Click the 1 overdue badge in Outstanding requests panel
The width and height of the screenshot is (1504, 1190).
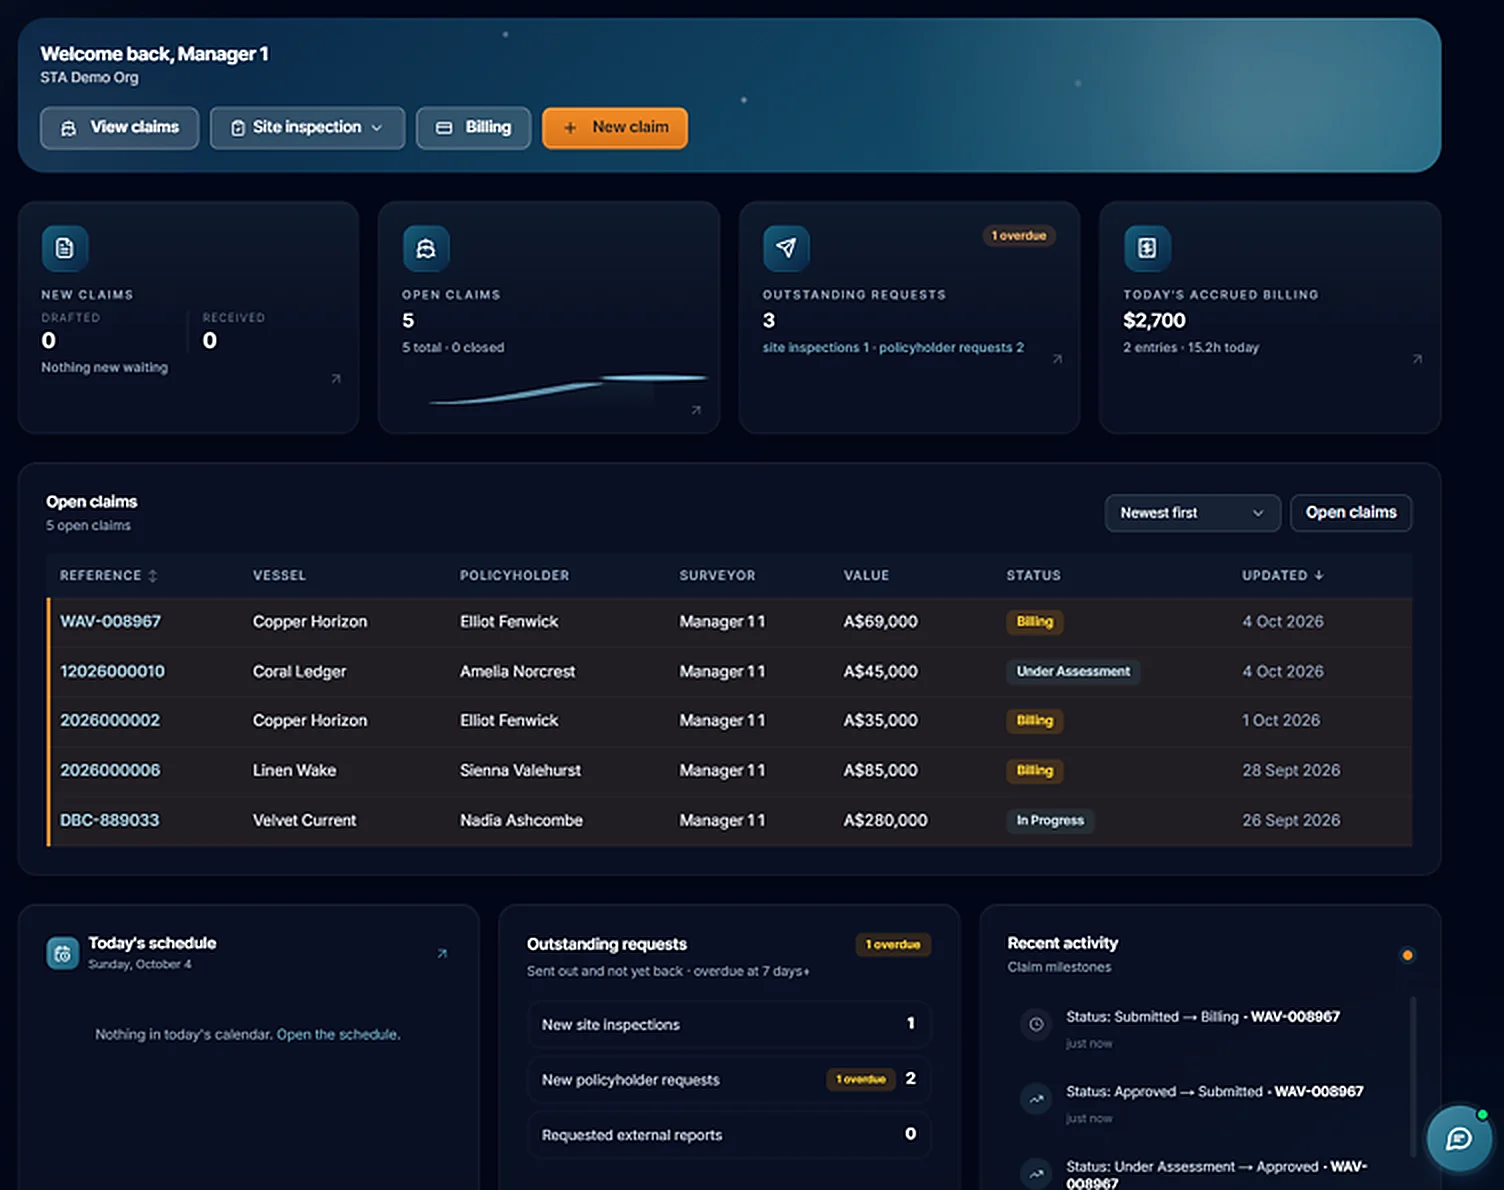(x=893, y=945)
